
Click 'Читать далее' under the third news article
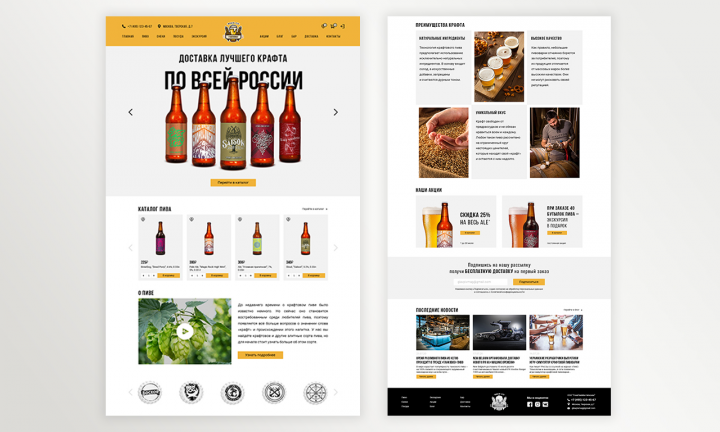[539, 376]
